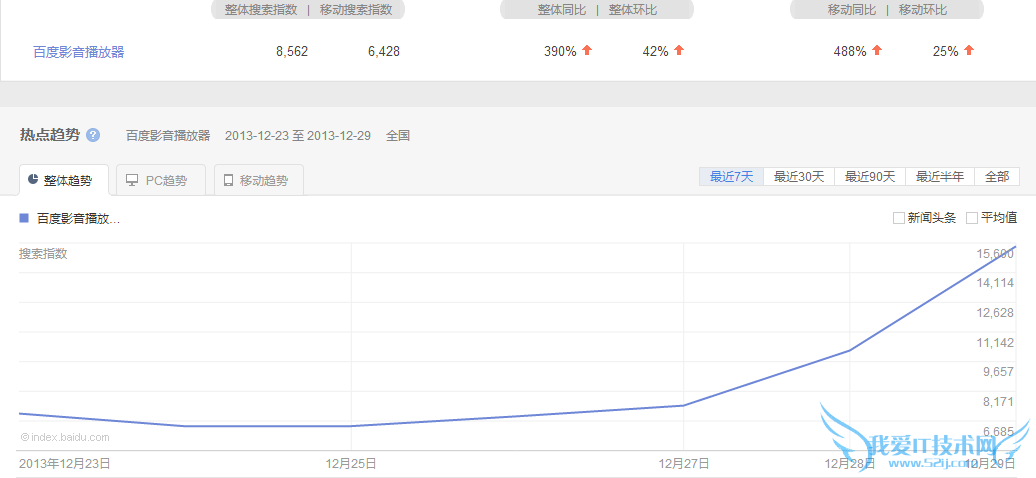
Task: Click the 百度影音播放... legend label
Action: (x=79, y=218)
